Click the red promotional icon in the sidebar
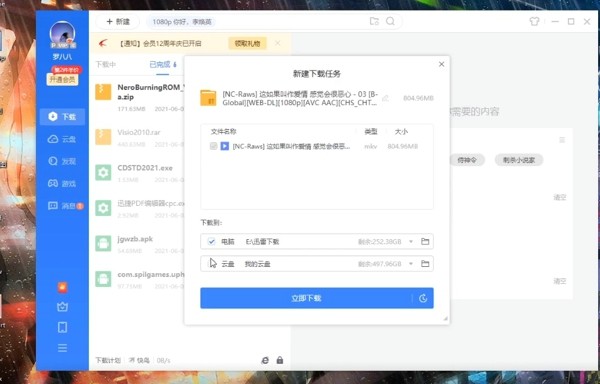600x384 pixels. click(62, 287)
